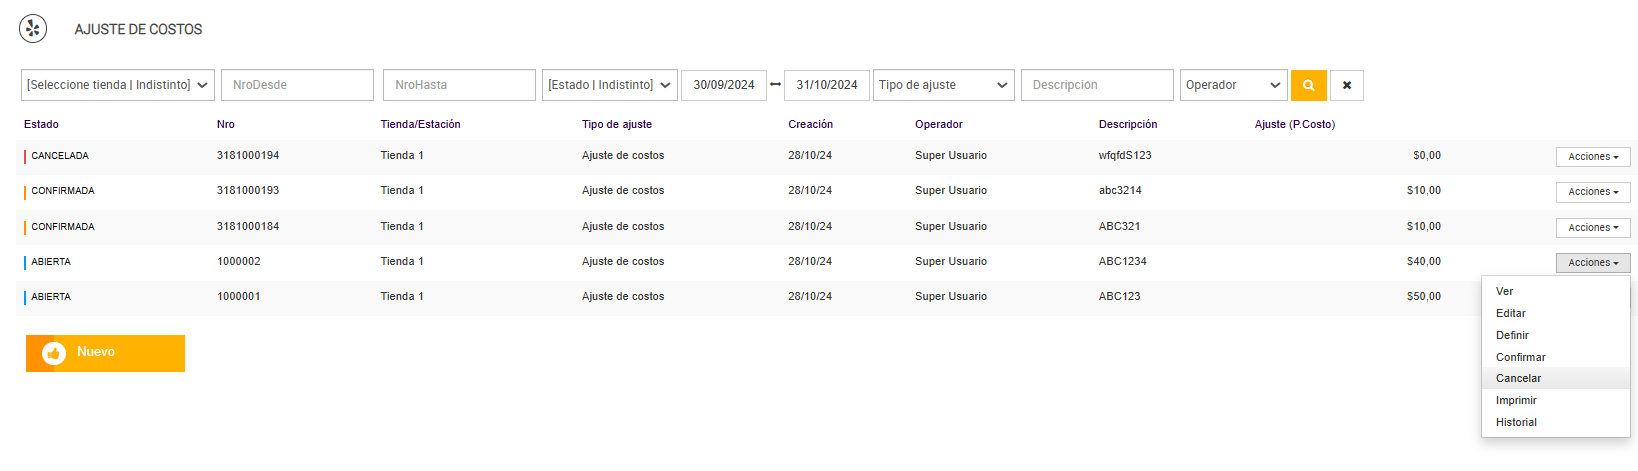Click the Descripción filter field
Image resolution: width=1638 pixels, height=471 pixels.
[1096, 85]
